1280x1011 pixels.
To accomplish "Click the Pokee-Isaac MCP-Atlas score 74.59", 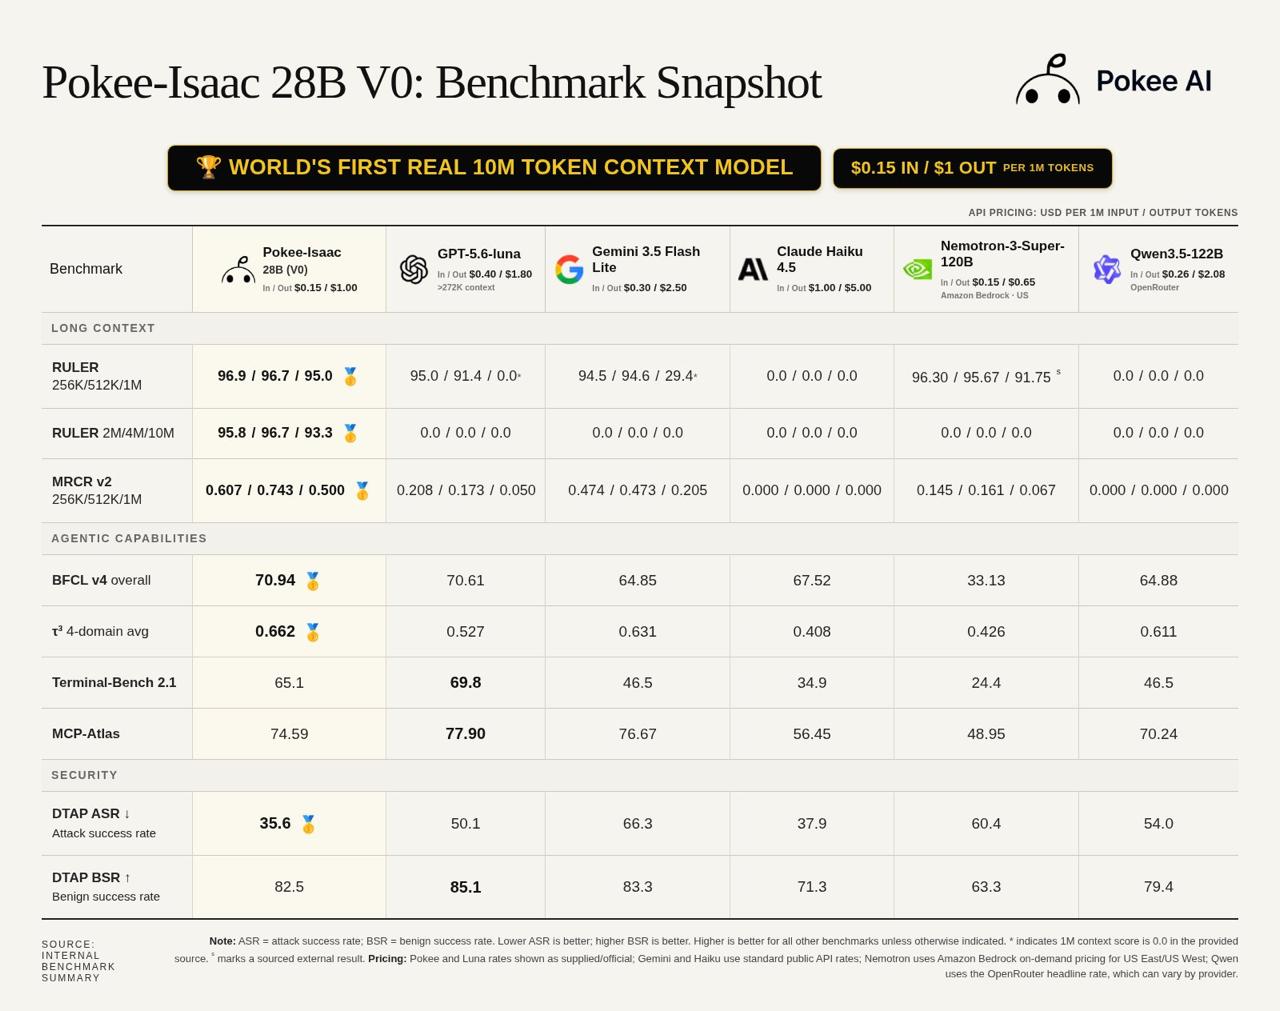I will click(x=289, y=733).
